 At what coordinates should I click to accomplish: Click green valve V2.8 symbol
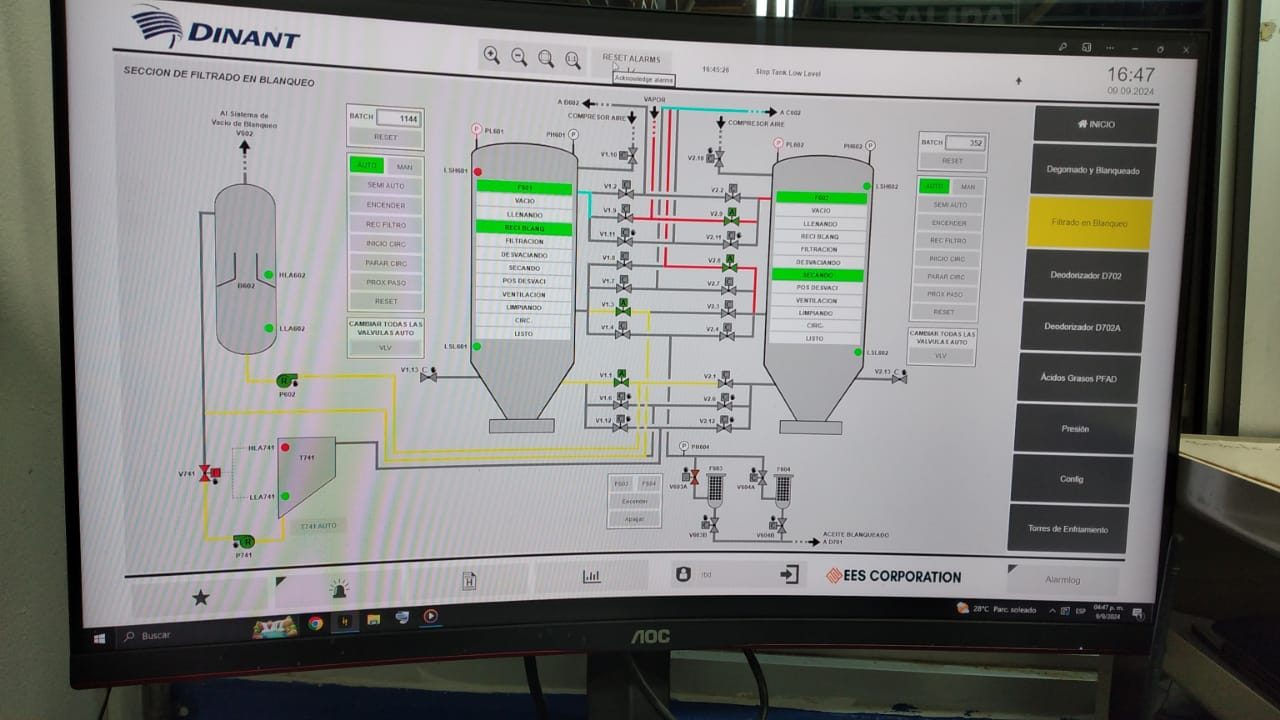tap(729, 263)
